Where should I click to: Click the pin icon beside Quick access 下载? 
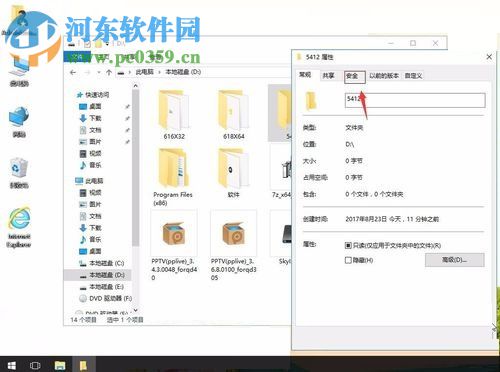tap(127, 118)
